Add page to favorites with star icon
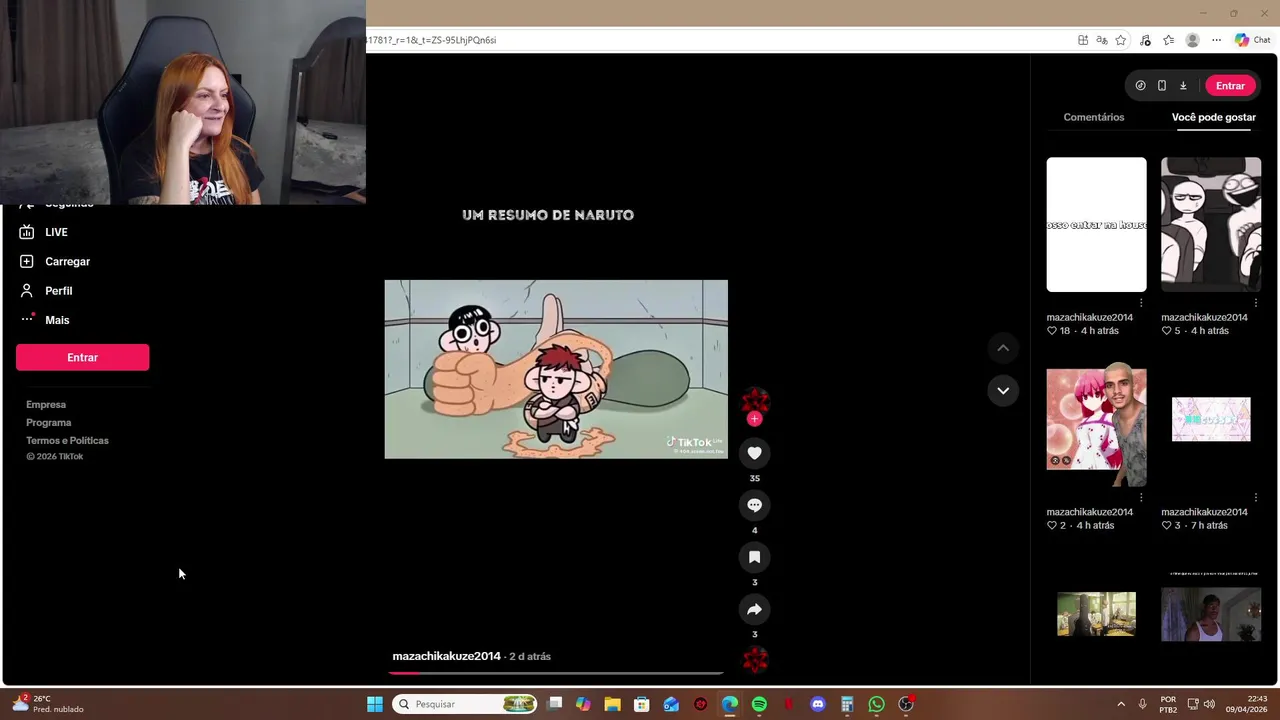Image resolution: width=1280 pixels, height=720 pixels. 1120,40
